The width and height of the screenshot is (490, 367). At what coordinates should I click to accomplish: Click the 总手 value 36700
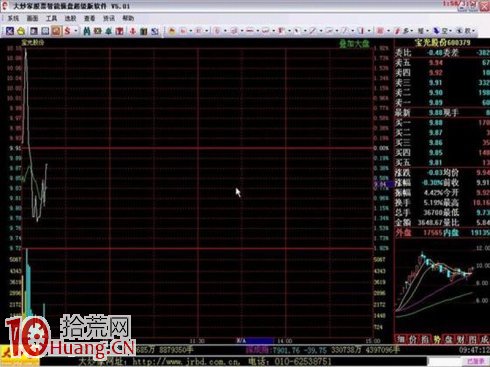click(x=433, y=213)
